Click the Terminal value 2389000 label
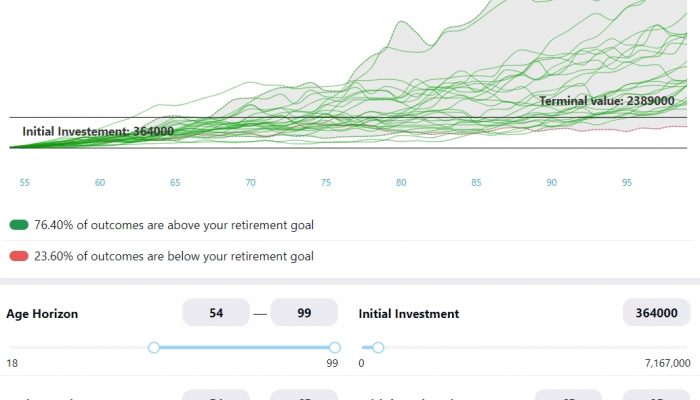 [606, 101]
